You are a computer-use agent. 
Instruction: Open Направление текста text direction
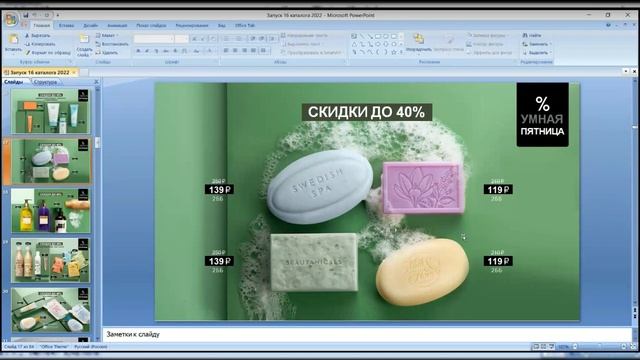[304, 36]
